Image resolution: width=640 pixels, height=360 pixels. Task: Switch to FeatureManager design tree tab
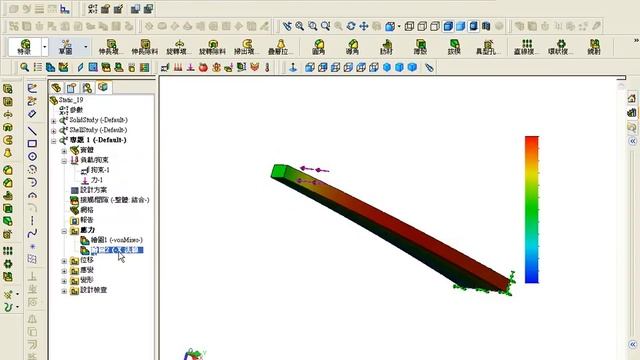tap(56, 87)
